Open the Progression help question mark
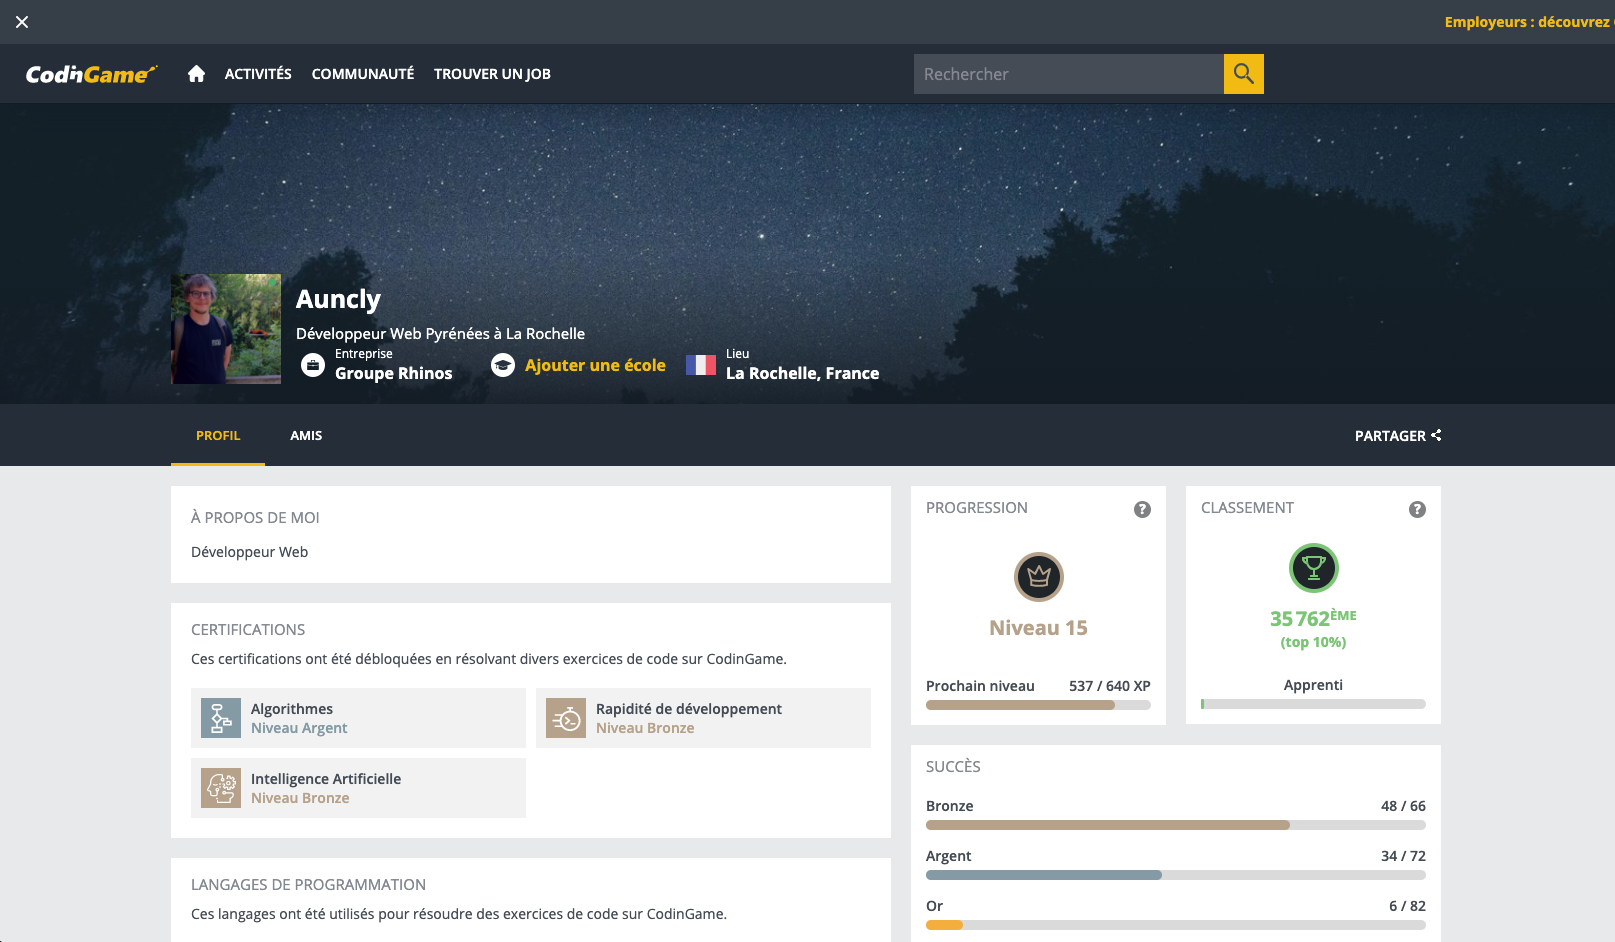The image size is (1615, 942). click(x=1143, y=509)
